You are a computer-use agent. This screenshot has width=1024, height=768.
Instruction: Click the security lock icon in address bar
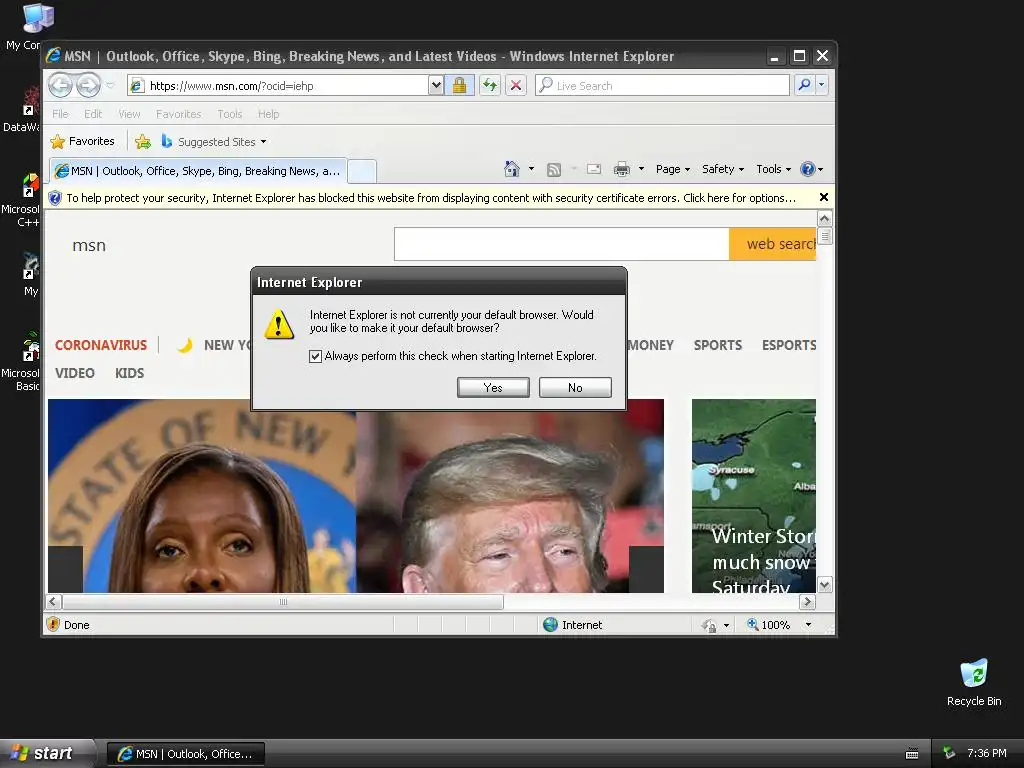click(x=460, y=85)
